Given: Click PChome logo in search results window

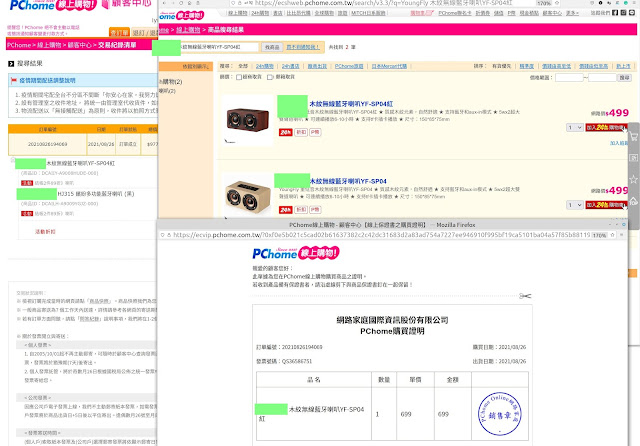Looking at the screenshot, I should pyautogui.click(x=182, y=16).
